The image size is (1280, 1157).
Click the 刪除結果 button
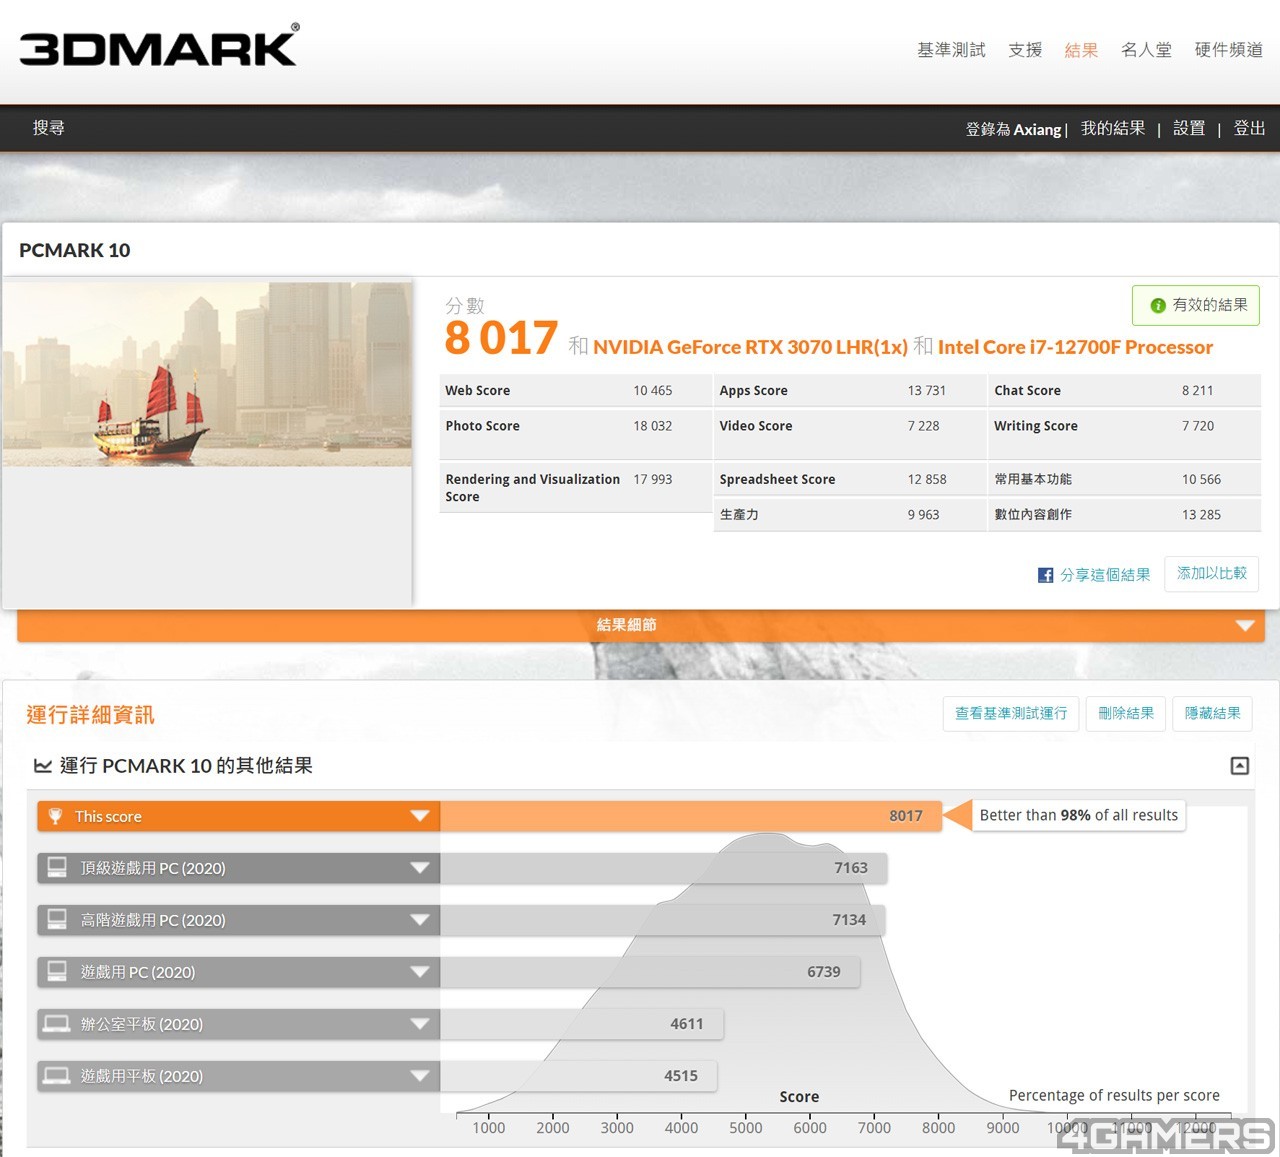pos(1126,713)
